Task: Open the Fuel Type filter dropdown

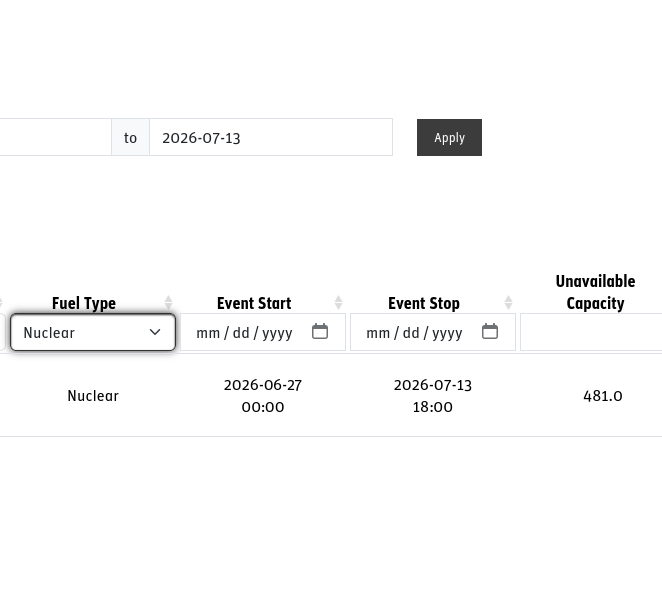Action: pos(93,332)
